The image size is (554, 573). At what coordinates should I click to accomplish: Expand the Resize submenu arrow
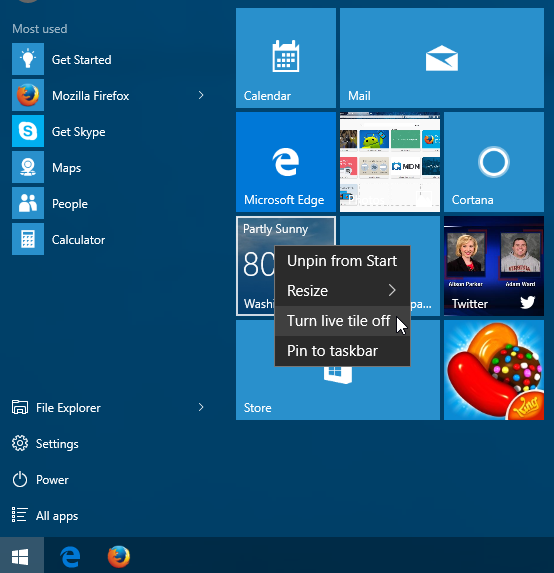pyautogui.click(x=392, y=291)
